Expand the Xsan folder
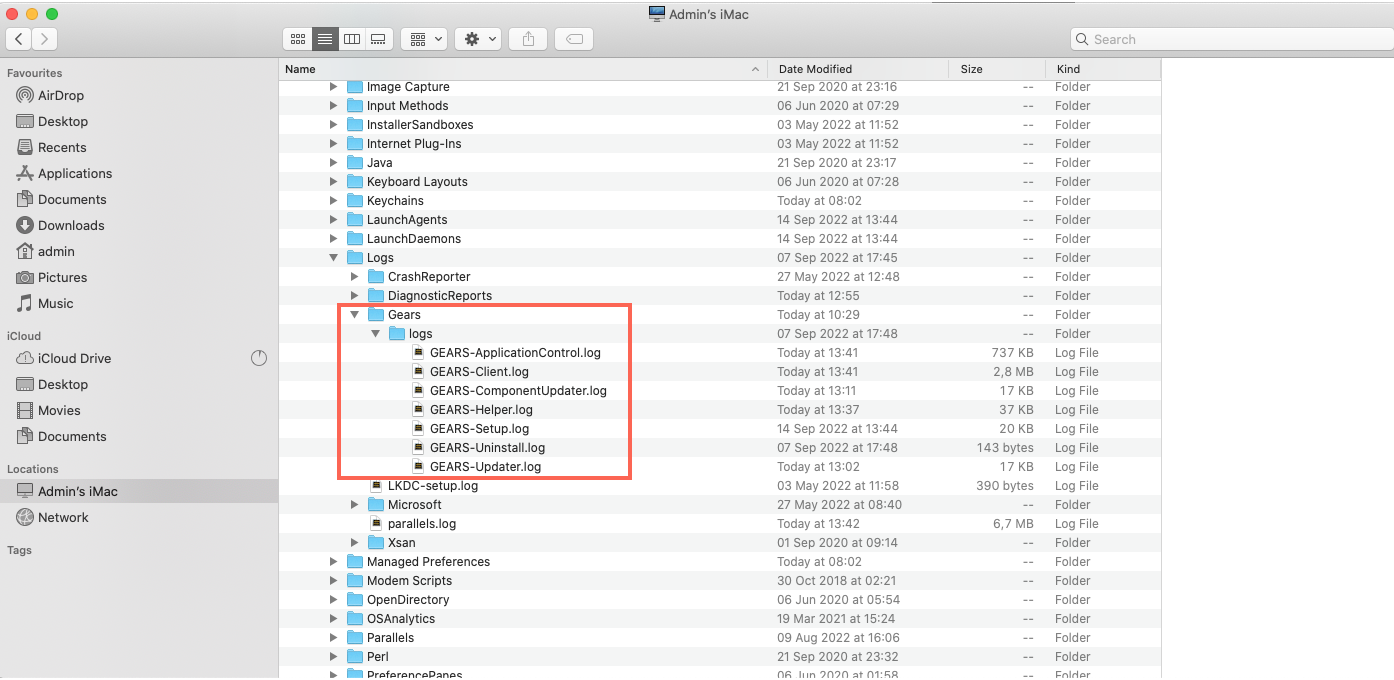Viewport: 1394px width, 680px height. click(355, 543)
